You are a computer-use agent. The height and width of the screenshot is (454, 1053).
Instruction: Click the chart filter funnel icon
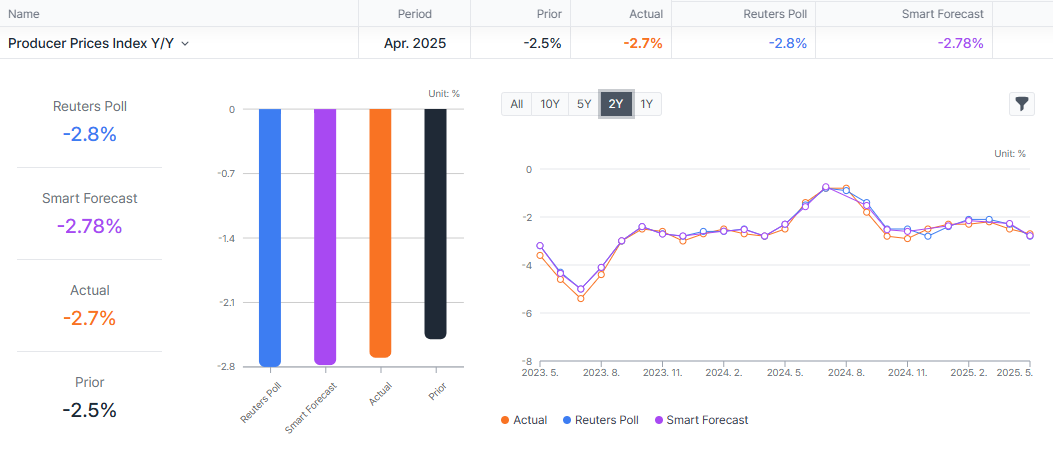[x=1021, y=104]
